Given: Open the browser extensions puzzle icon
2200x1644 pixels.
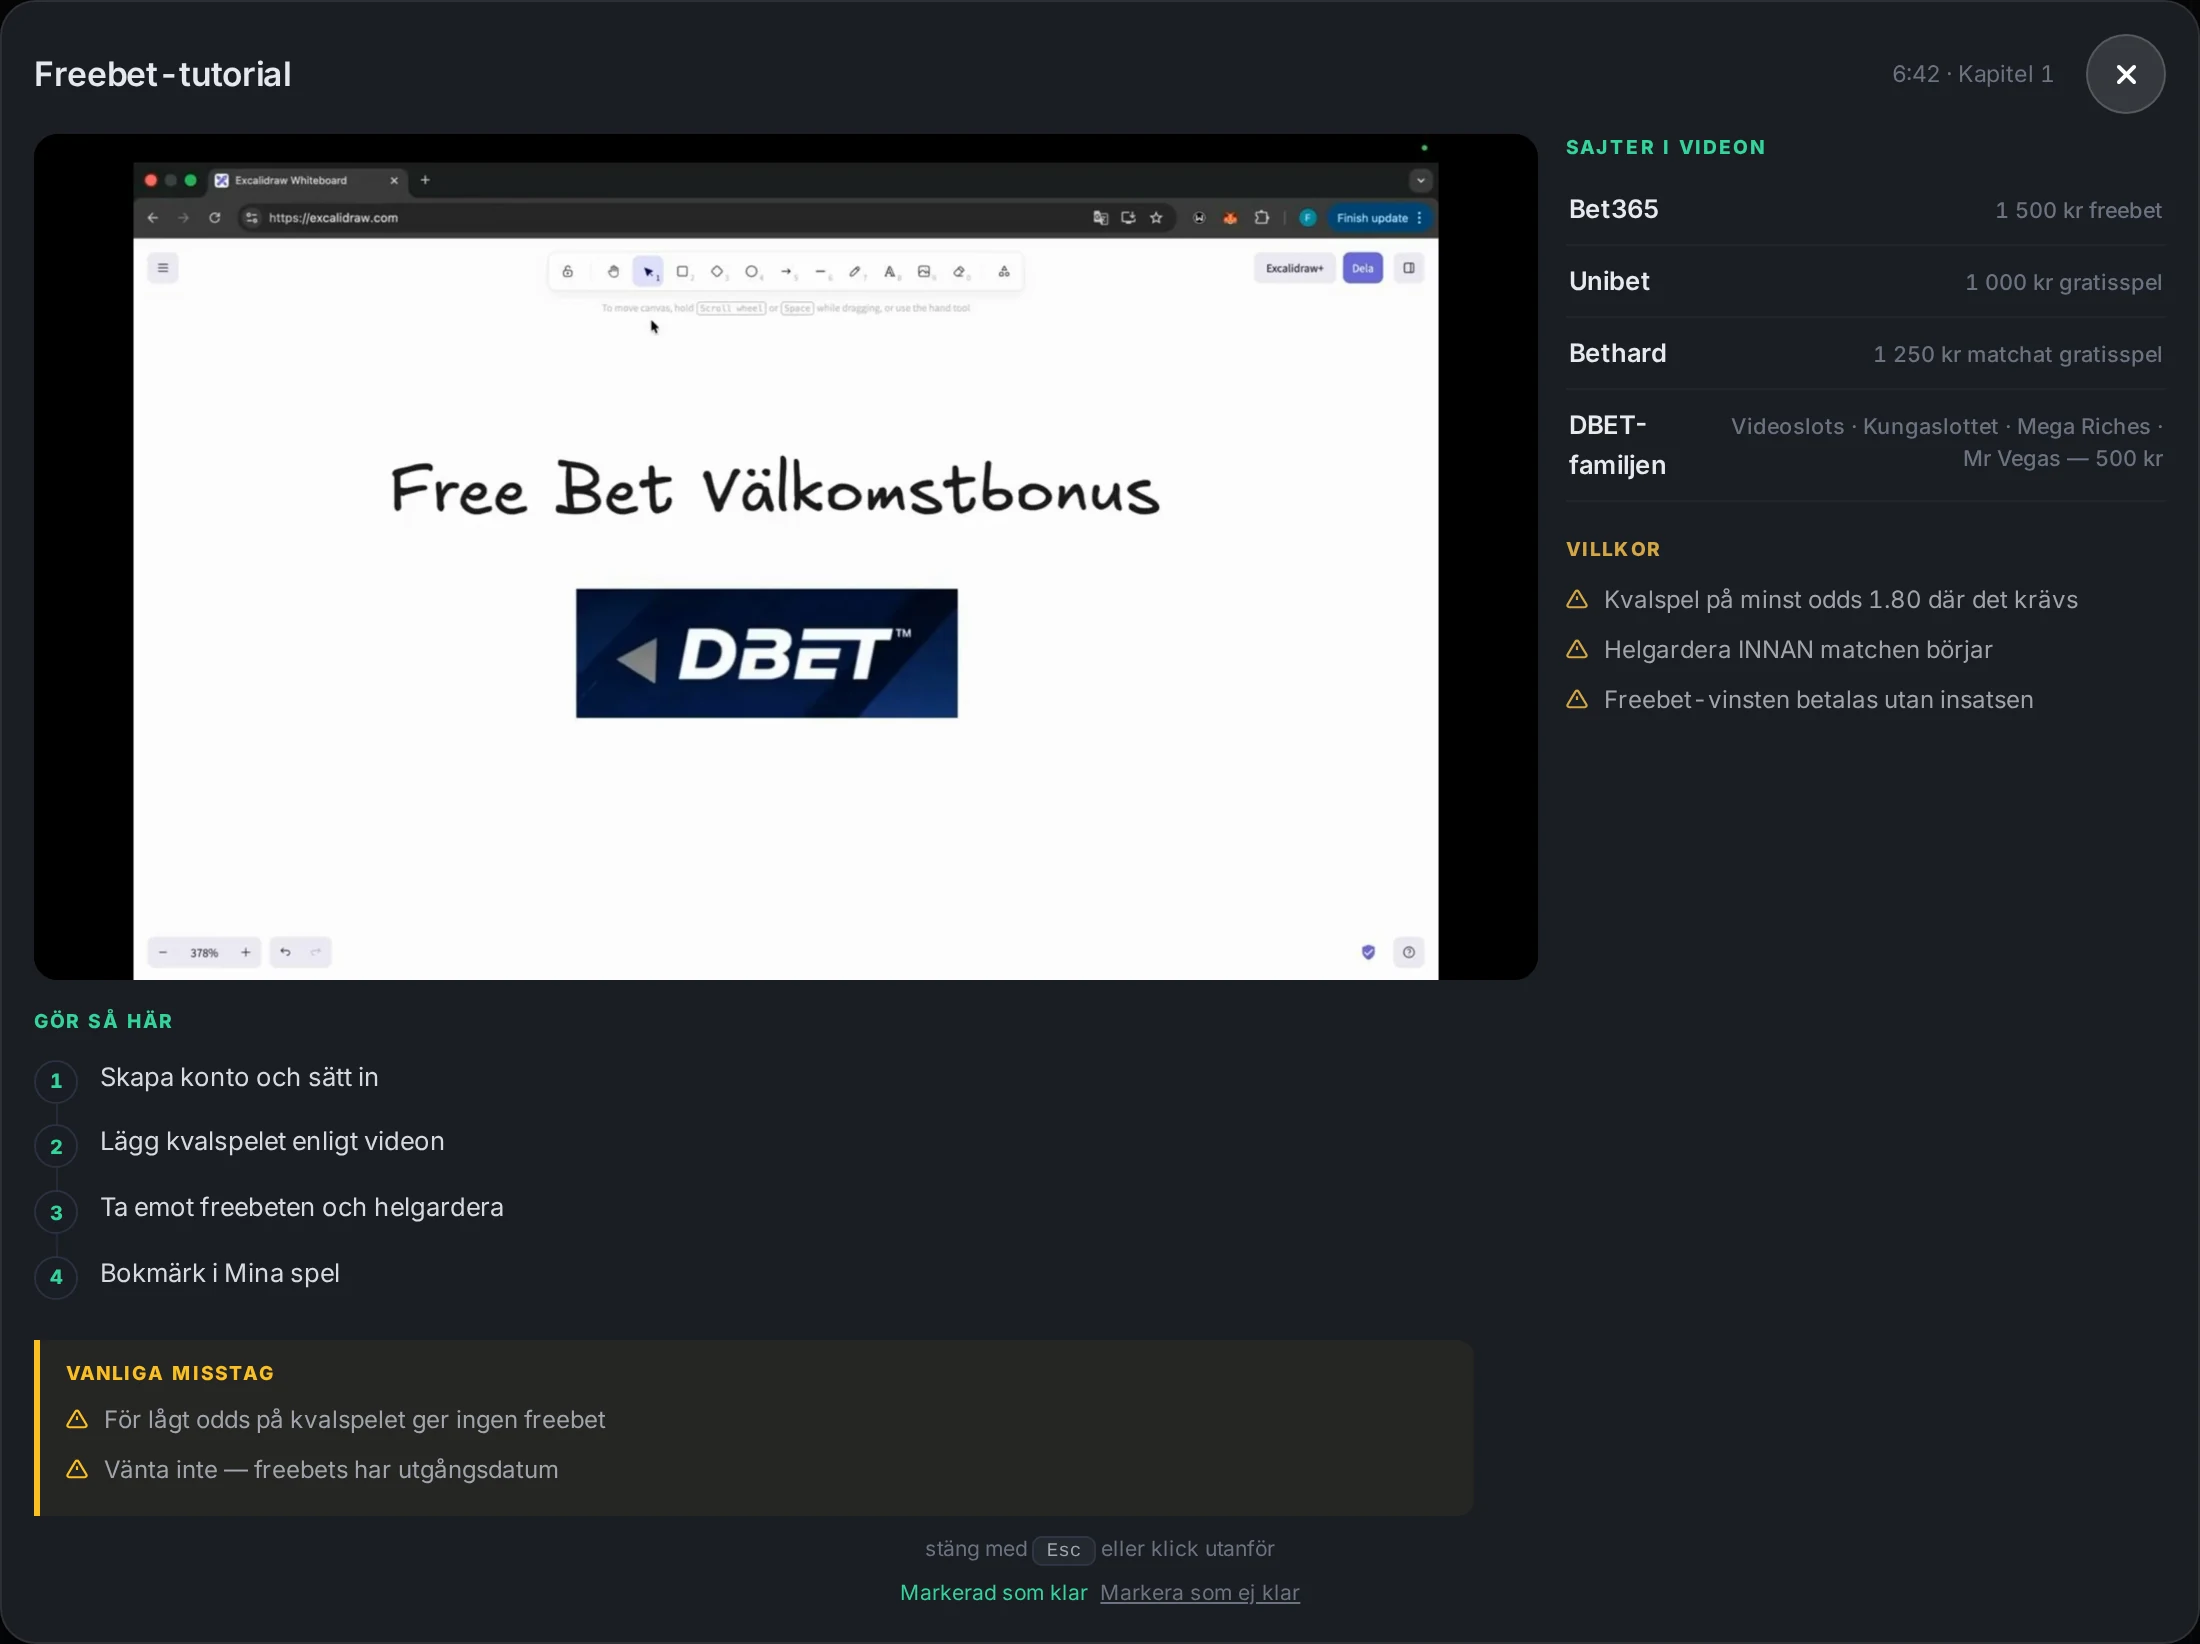Looking at the screenshot, I should click(1262, 218).
